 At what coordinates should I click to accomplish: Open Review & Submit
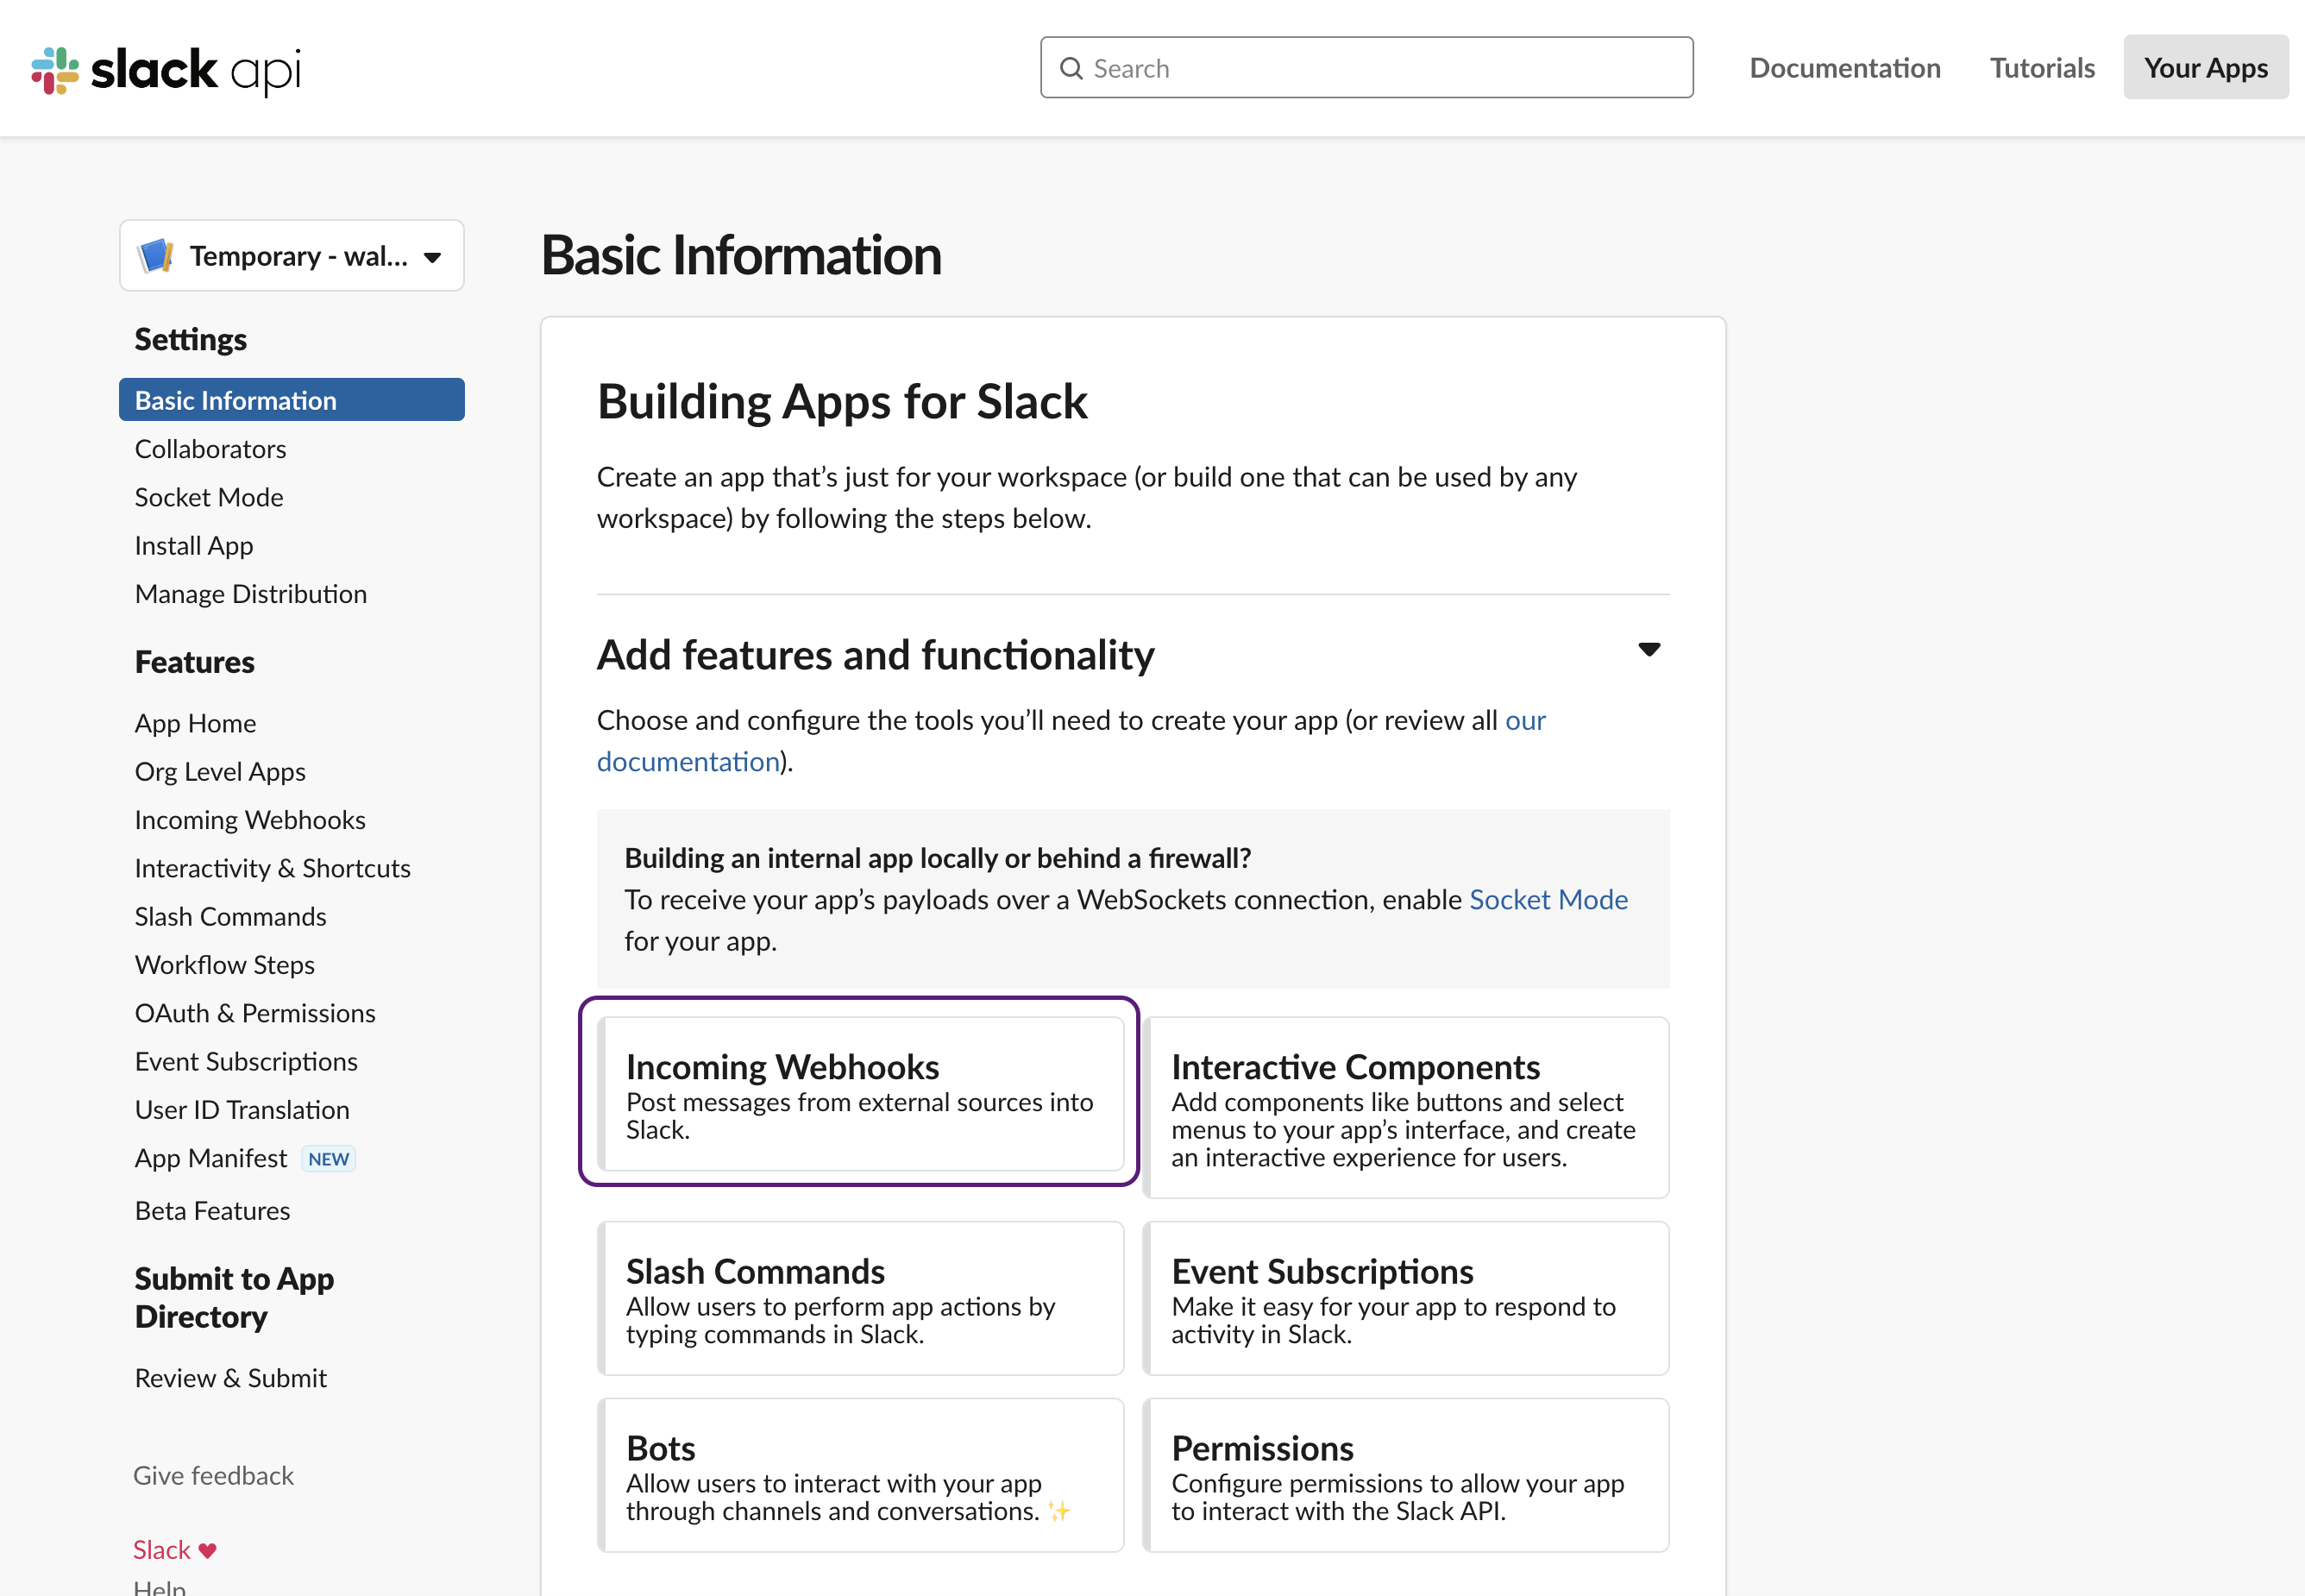click(231, 1378)
